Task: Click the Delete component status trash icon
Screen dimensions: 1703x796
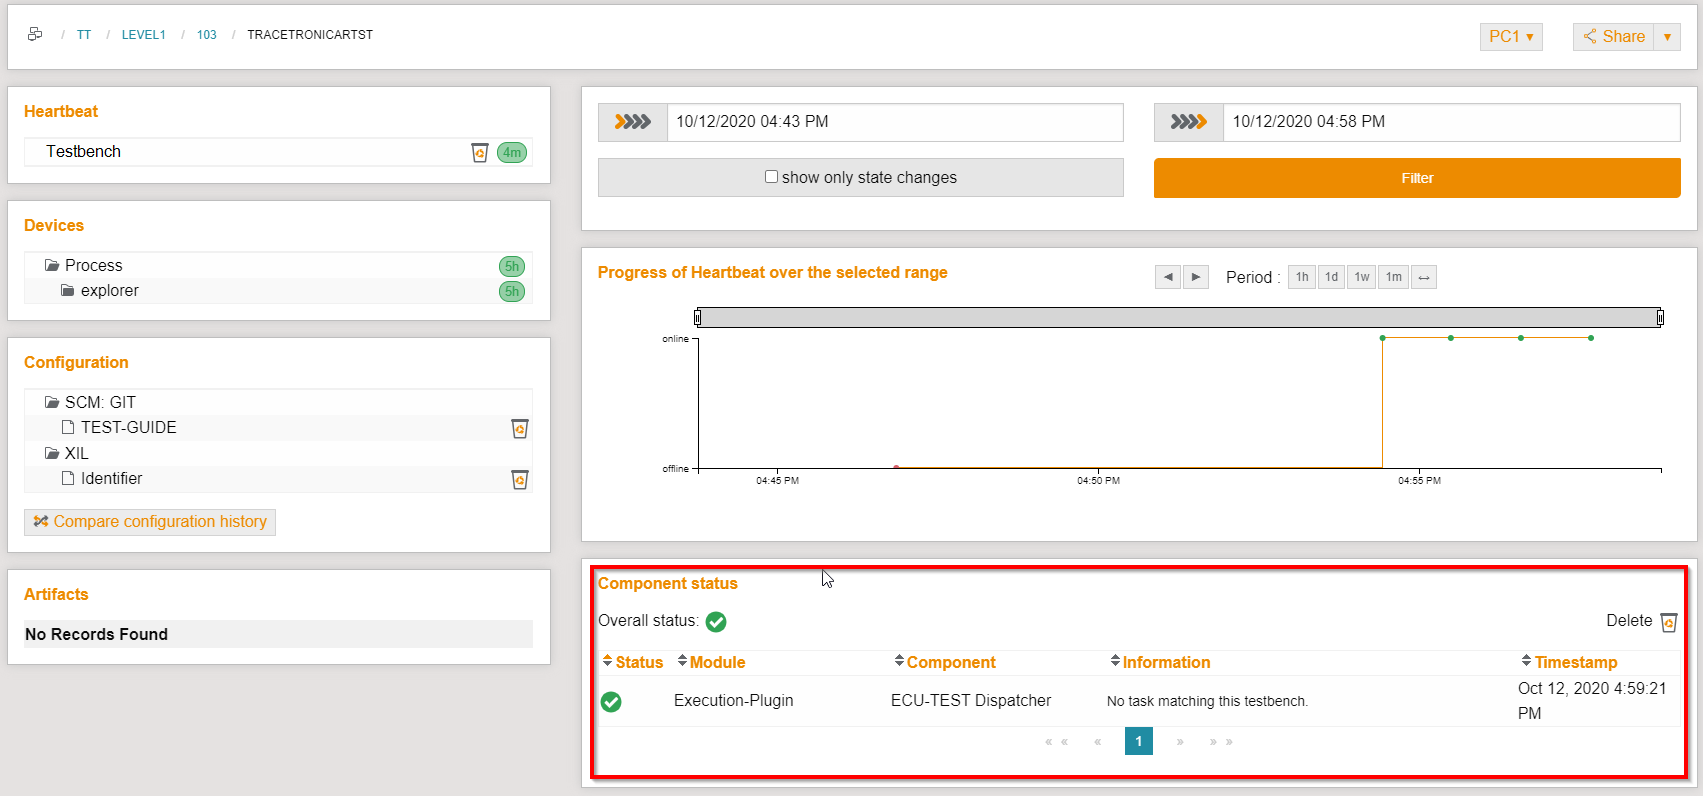Action: [x=1668, y=622]
